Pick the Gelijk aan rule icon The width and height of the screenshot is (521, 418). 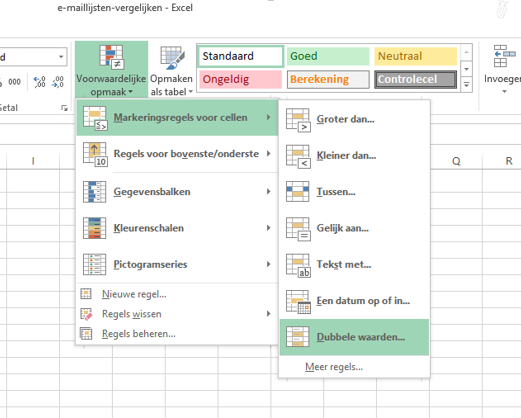298,229
